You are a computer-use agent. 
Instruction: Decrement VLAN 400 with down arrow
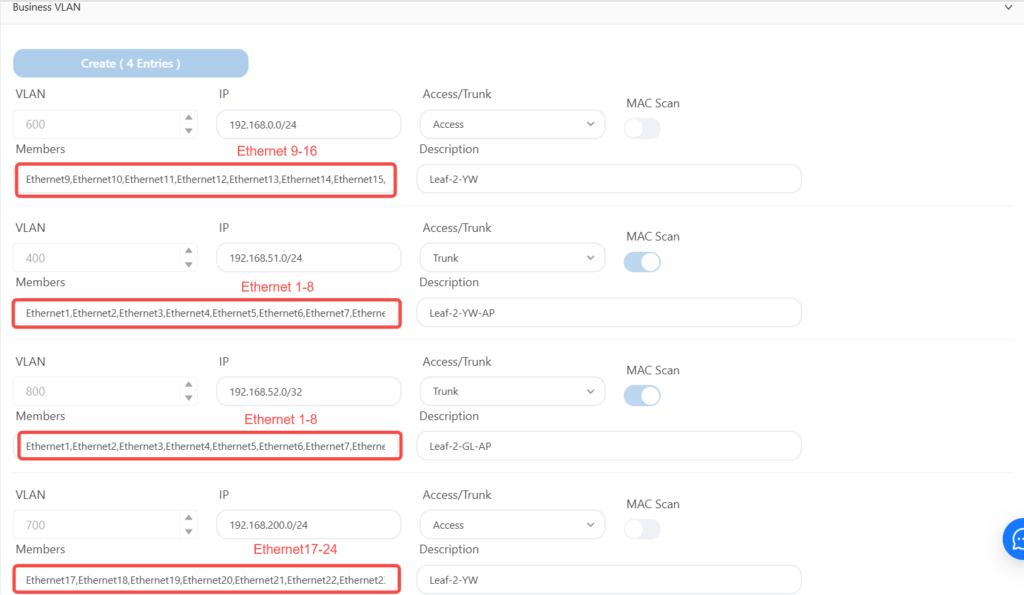(189, 265)
